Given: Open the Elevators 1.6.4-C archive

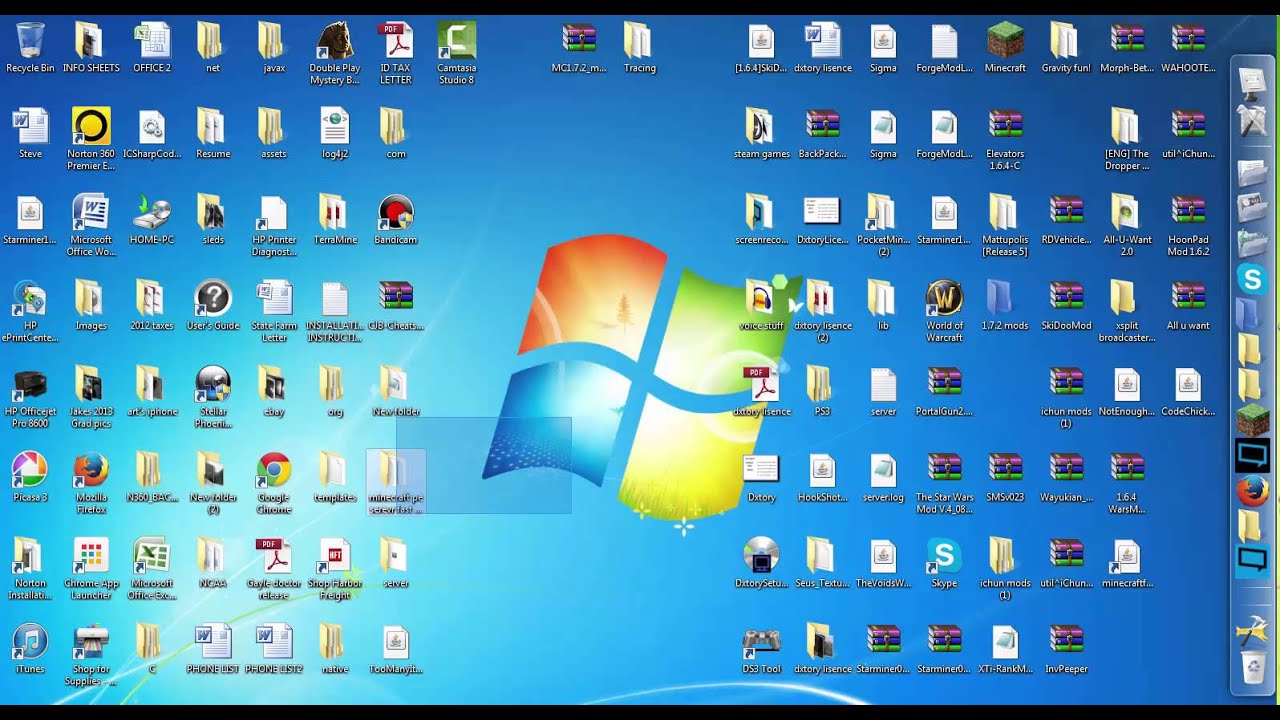Looking at the screenshot, I should click(1005, 139).
